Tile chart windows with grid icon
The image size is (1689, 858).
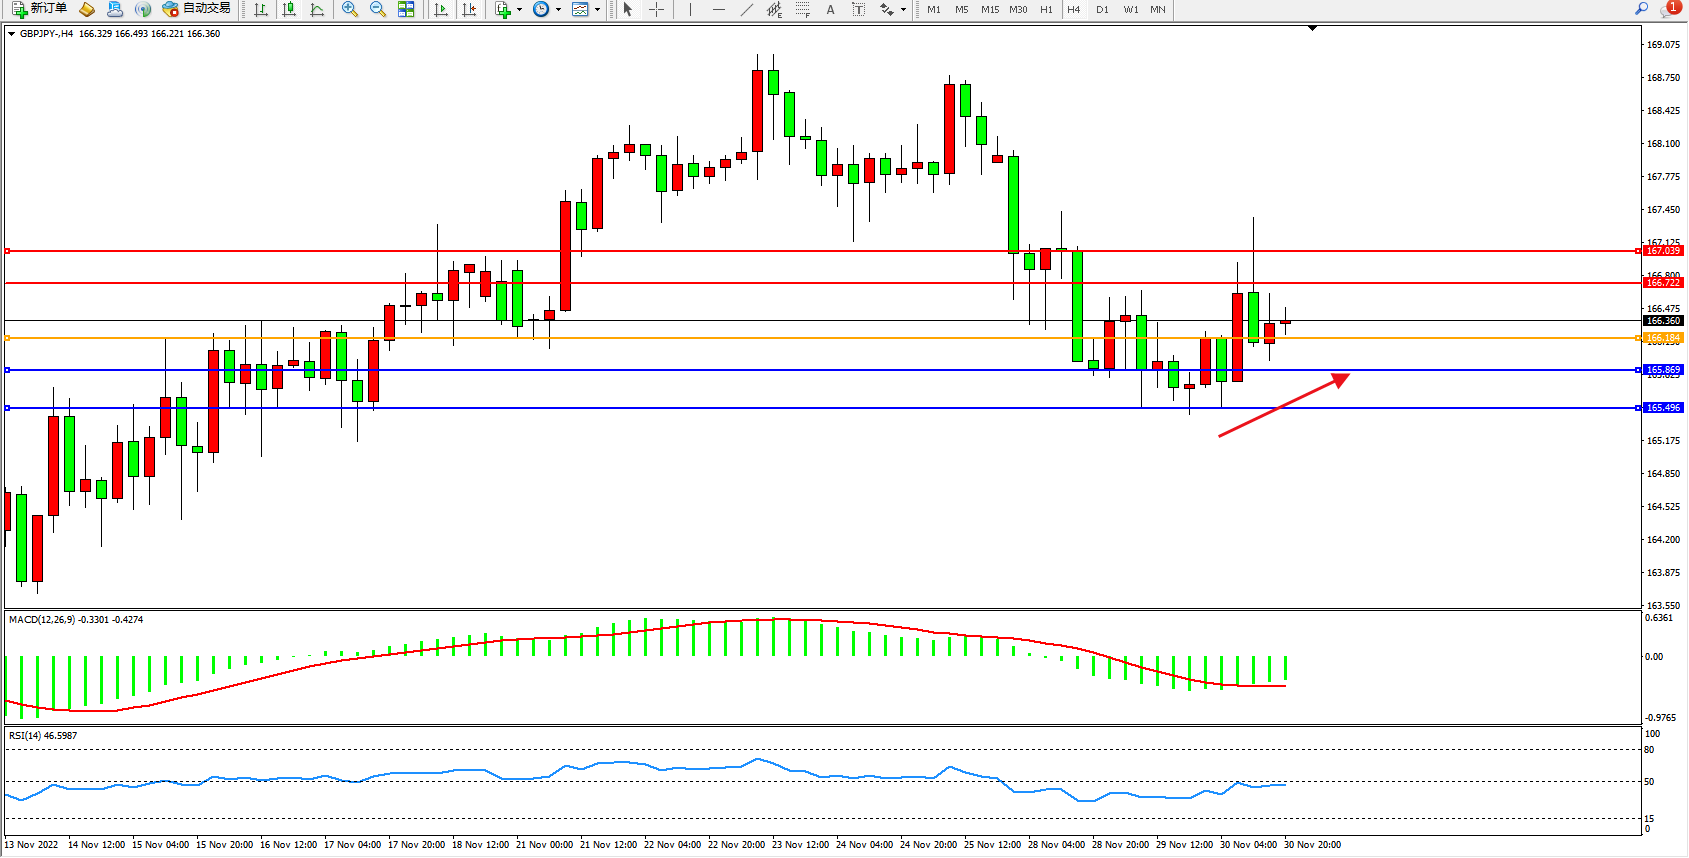[x=406, y=9]
